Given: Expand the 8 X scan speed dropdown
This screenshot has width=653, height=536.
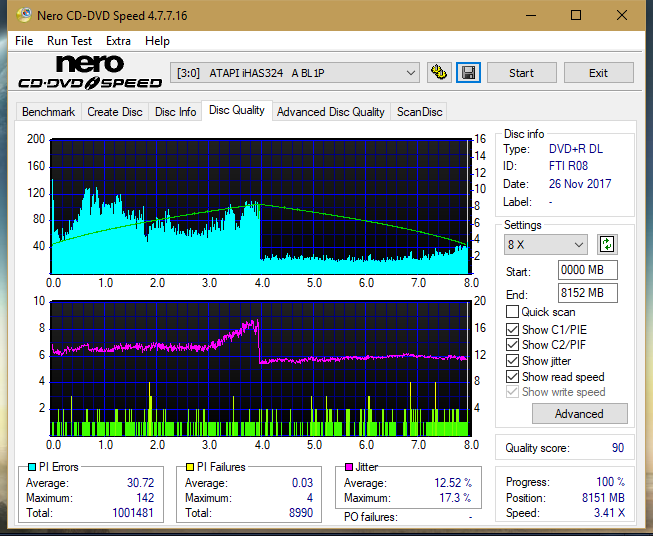Looking at the screenshot, I should [546, 244].
